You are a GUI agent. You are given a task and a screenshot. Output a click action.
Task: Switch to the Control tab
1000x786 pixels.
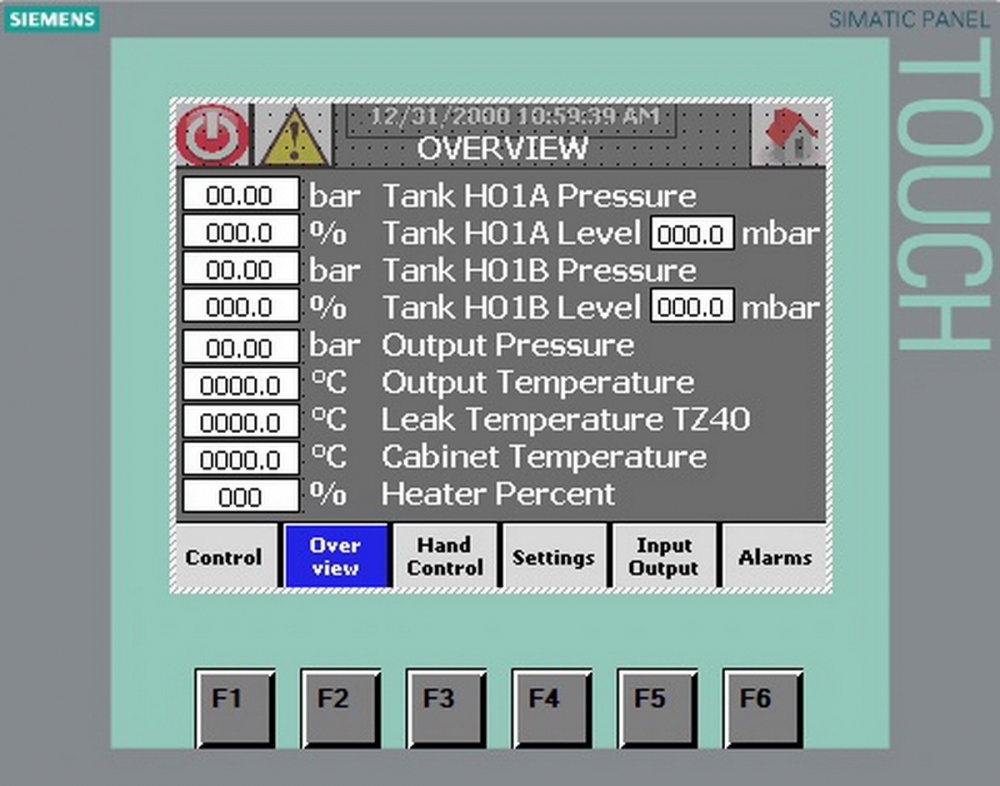(x=224, y=557)
